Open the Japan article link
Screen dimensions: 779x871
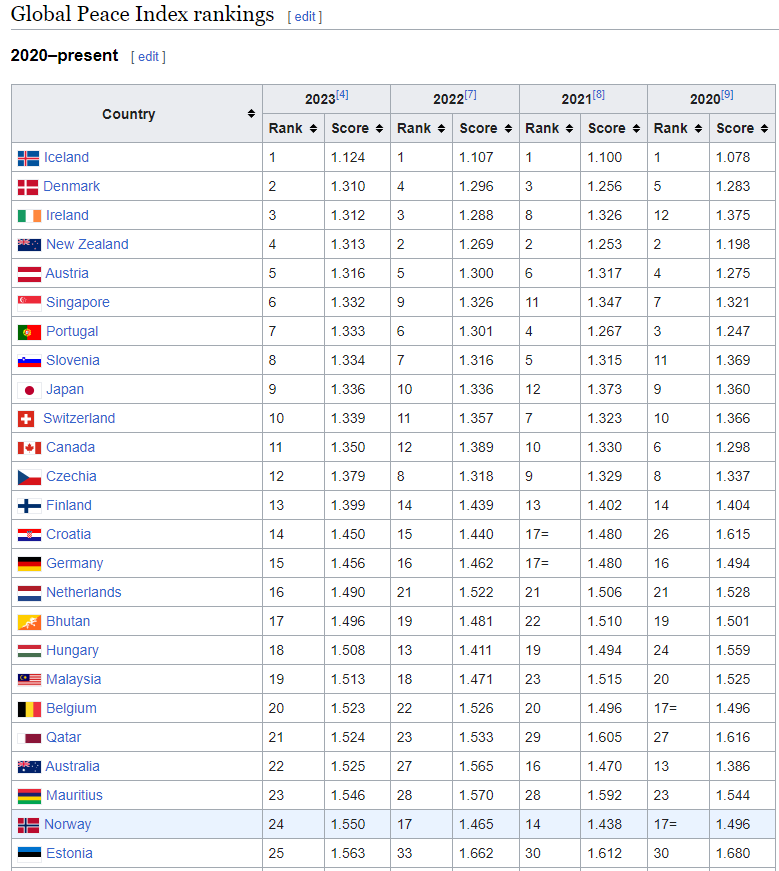coord(65,389)
